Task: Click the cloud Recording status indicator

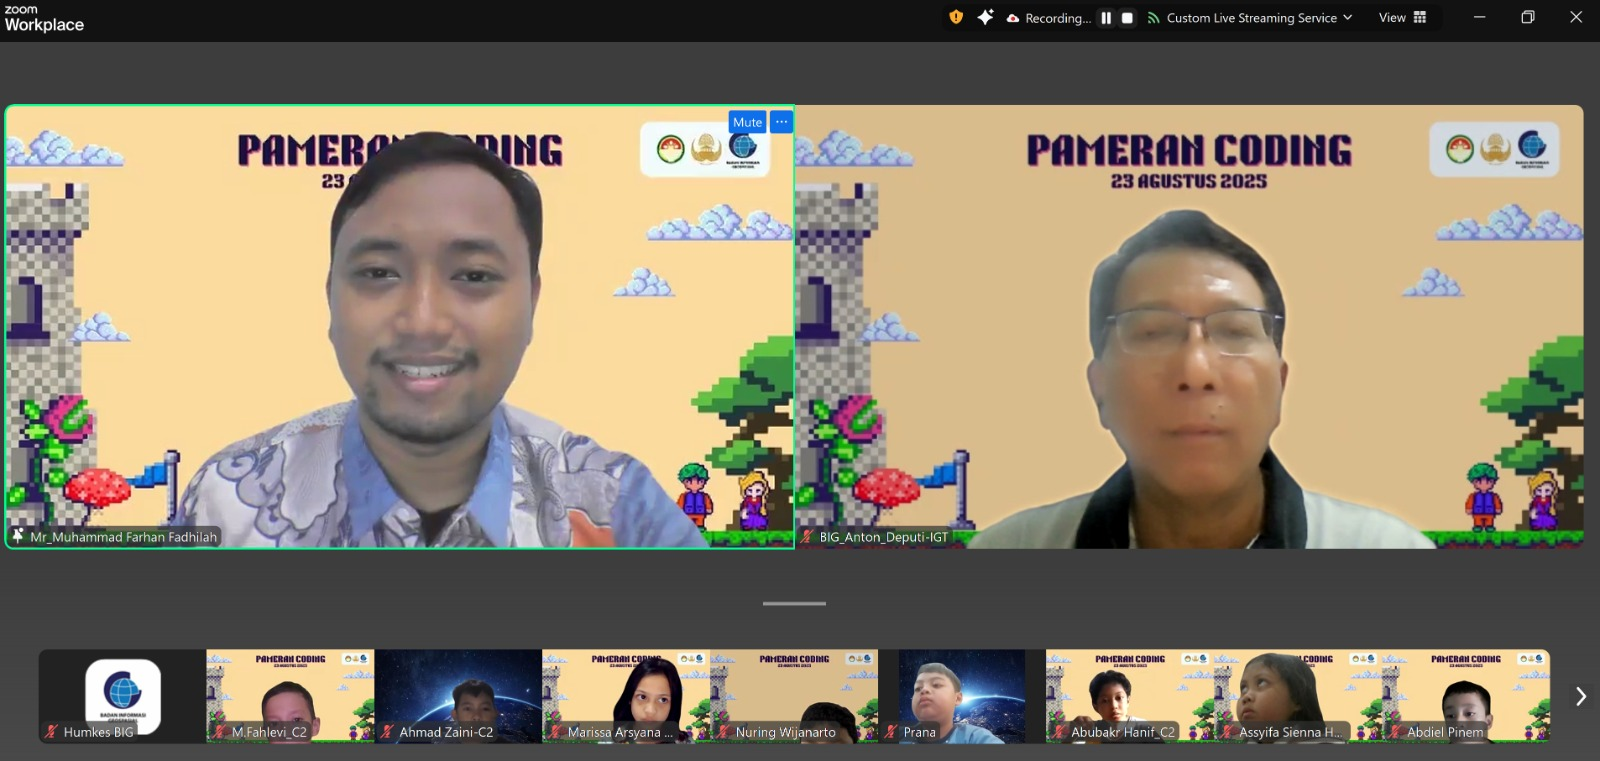Action: pyautogui.click(x=1048, y=18)
